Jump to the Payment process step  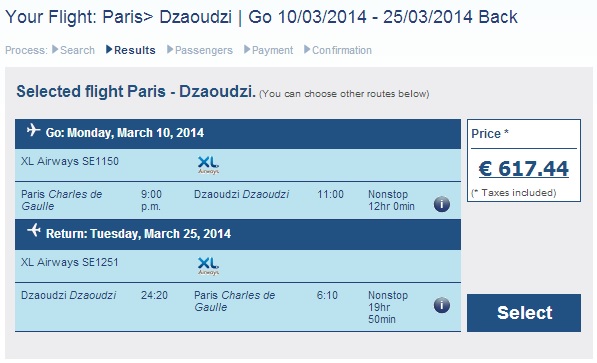pyautogui.click(x=273, y=50)
